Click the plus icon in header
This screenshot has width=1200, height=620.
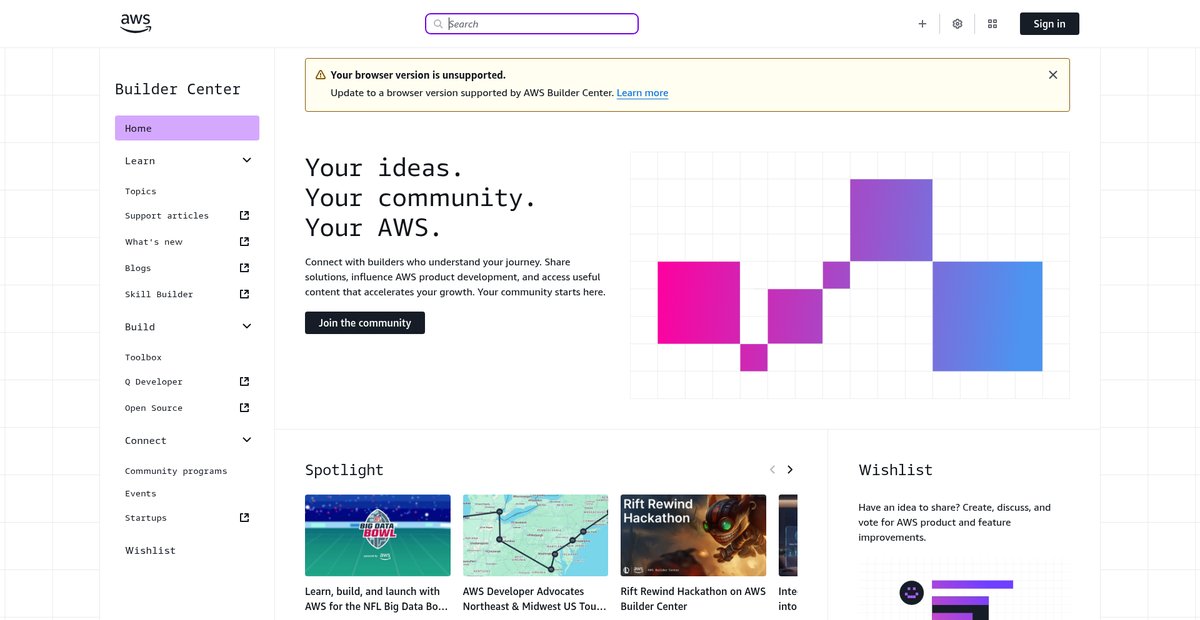922,24
